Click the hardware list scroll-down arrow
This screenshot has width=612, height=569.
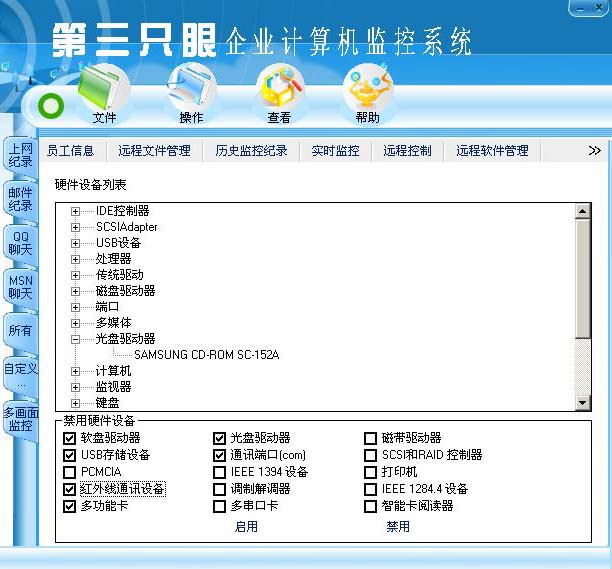582,402
